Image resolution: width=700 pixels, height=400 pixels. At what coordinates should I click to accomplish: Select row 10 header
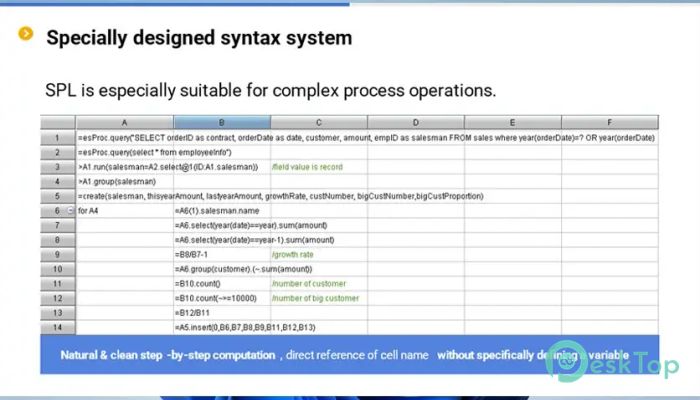click(x=58, y=269)
